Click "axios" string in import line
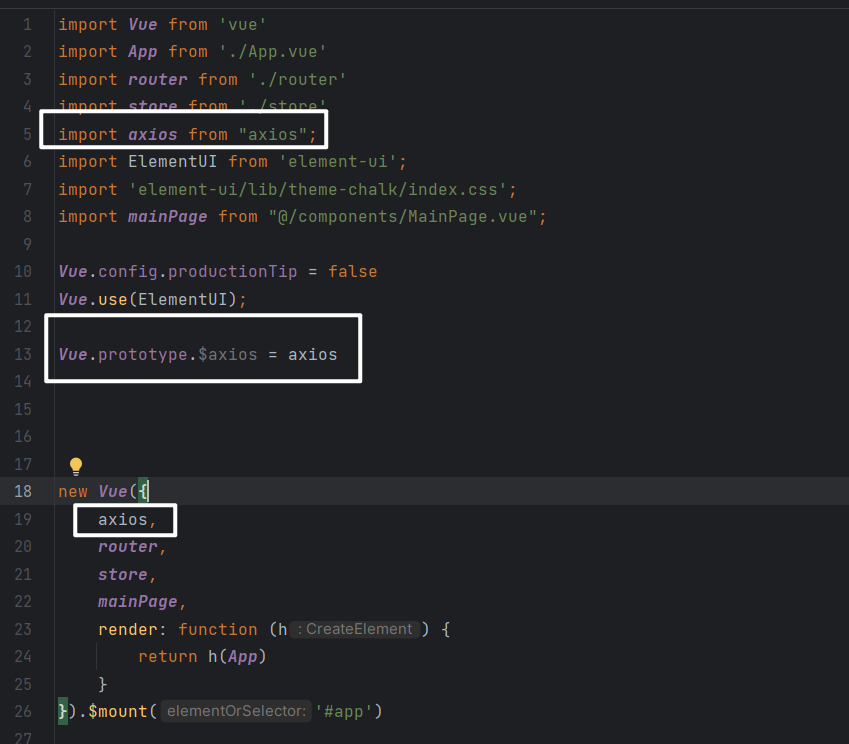Screen dimensions: 849x744 coord(272,134)
